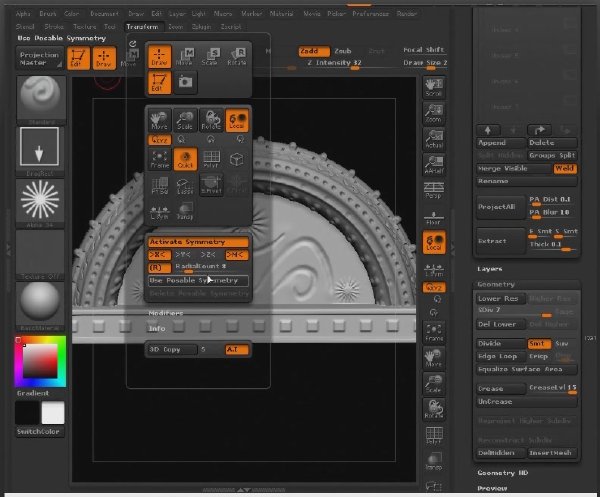Click the ProjectAll button
This screenshot has height=497, width=600.
[x=501, y=207]
